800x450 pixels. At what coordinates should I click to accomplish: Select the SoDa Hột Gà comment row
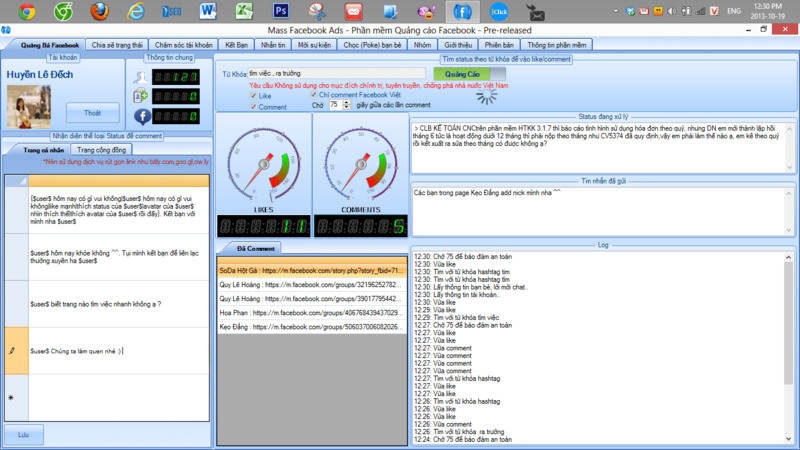(312, 270)
